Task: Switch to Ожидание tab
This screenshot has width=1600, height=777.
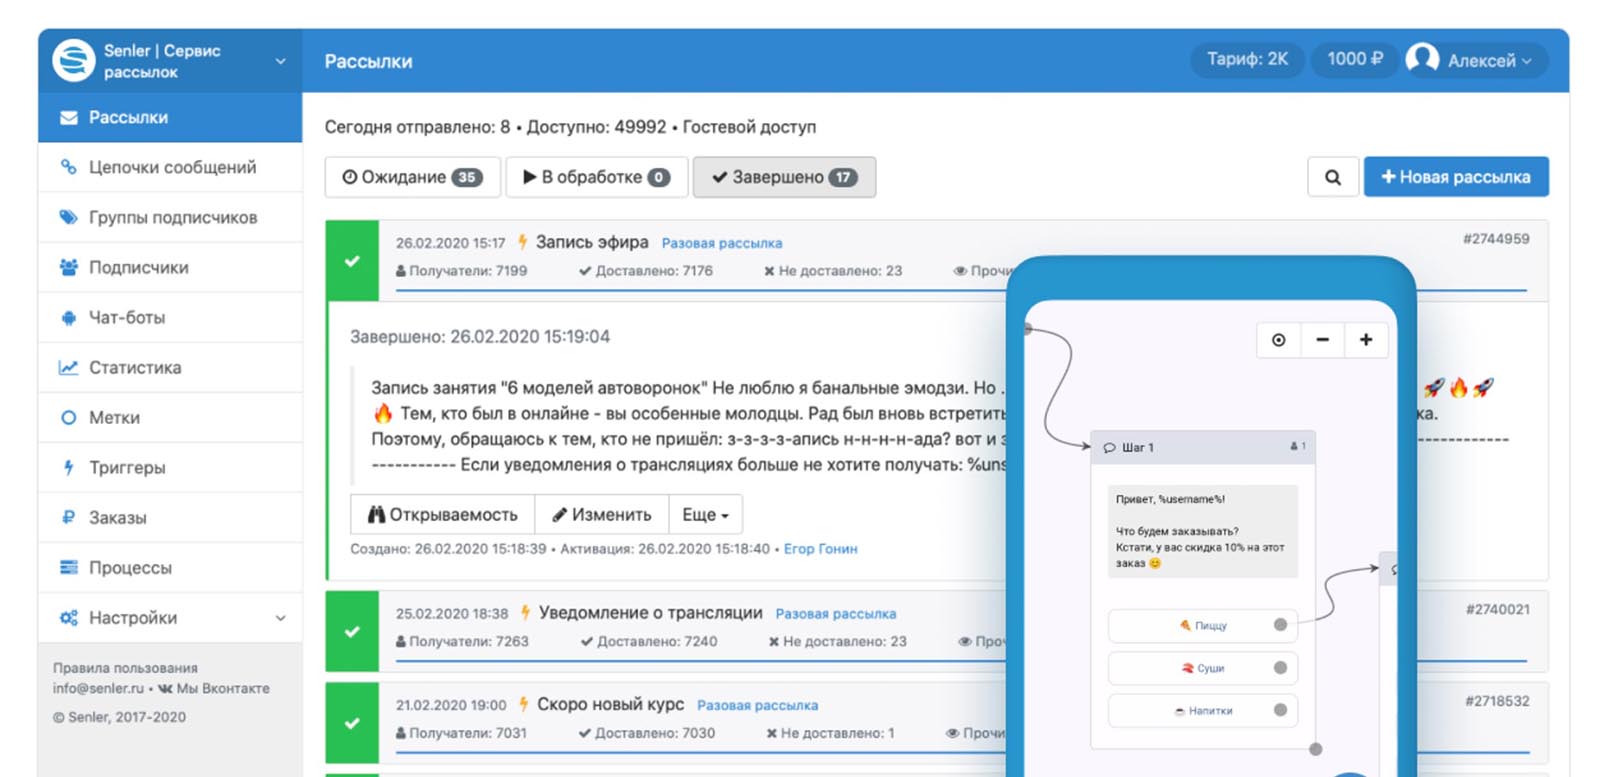Action: point(413,177)
